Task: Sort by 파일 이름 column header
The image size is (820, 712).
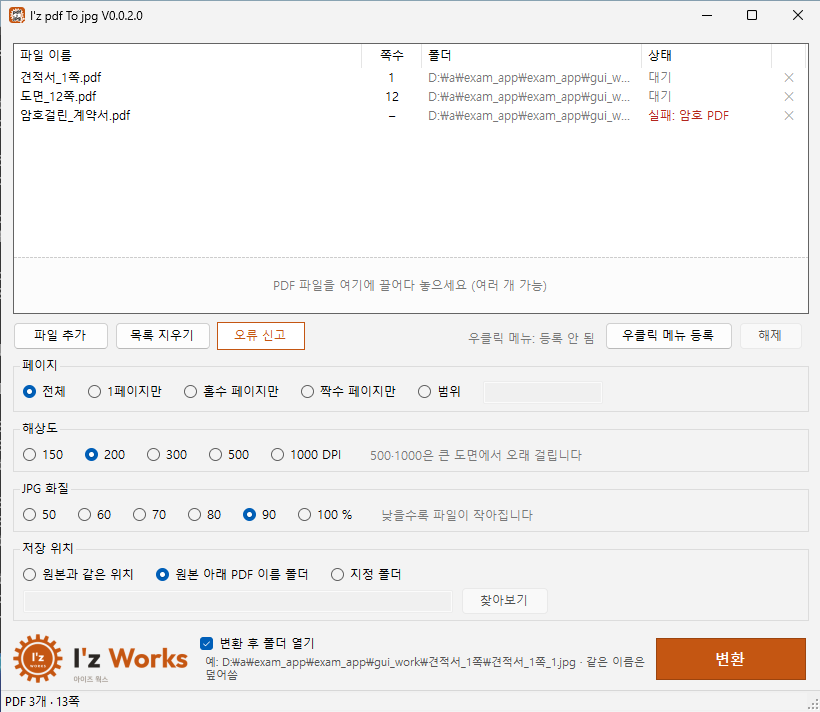Action: (187, 55)
